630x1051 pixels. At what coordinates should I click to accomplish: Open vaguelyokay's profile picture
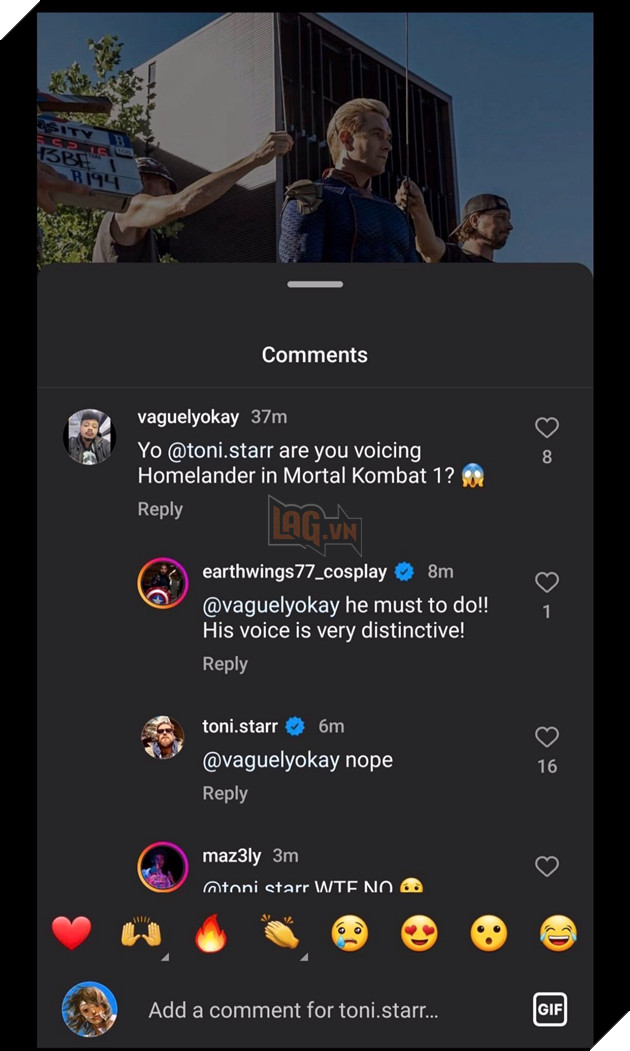click(90, 436)
